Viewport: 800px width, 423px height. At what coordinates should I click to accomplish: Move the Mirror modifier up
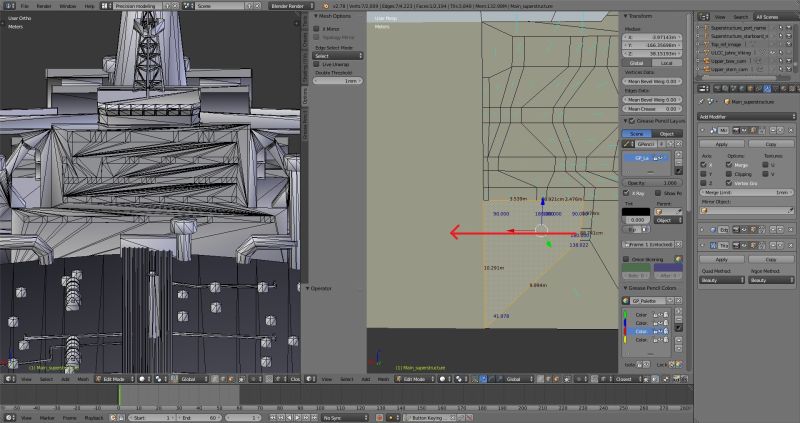773,131
